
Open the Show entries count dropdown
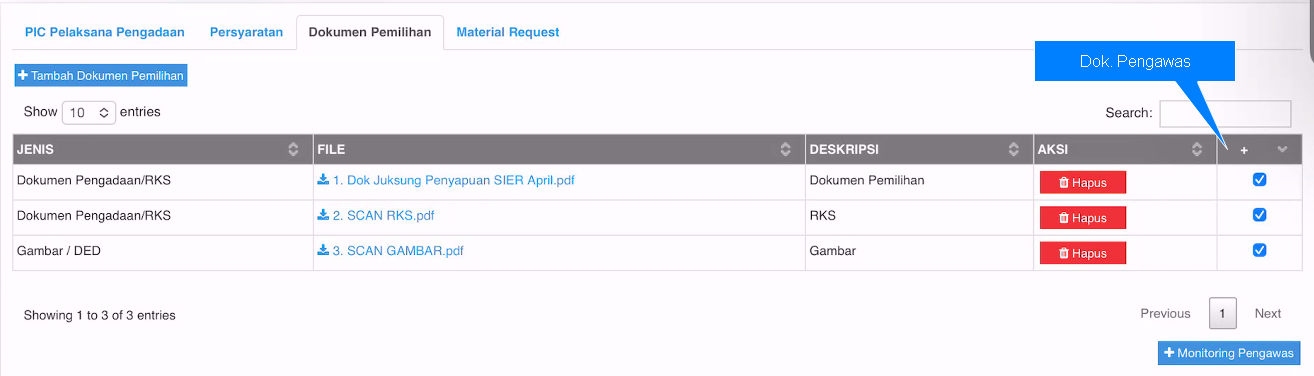[x=89, y=113]
